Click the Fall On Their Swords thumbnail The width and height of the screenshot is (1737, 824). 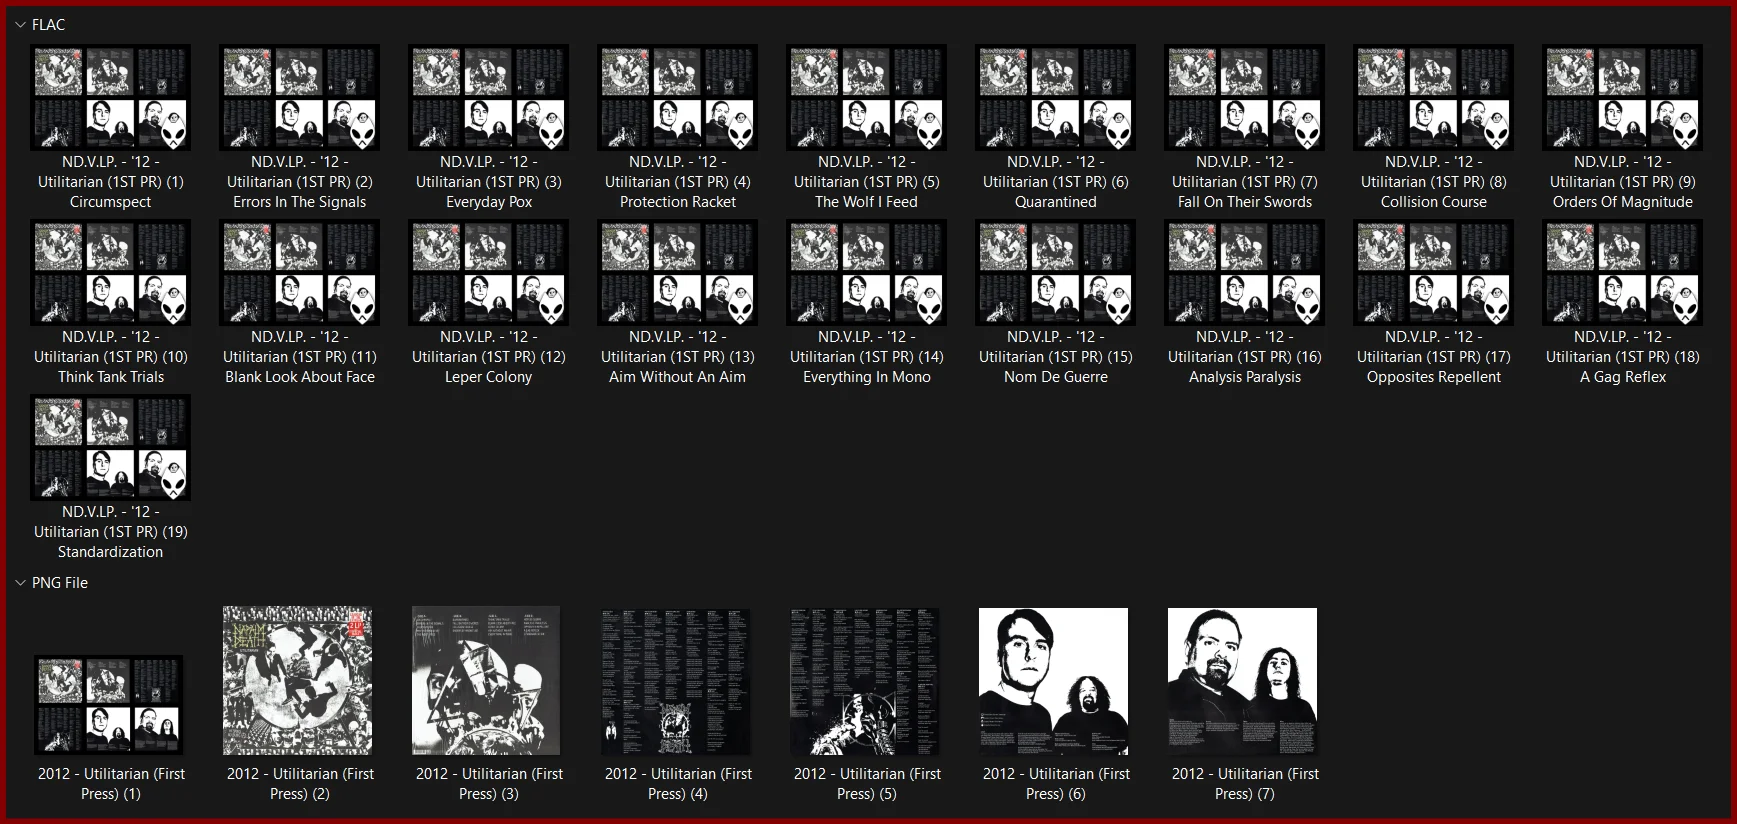coord(1244,97)
